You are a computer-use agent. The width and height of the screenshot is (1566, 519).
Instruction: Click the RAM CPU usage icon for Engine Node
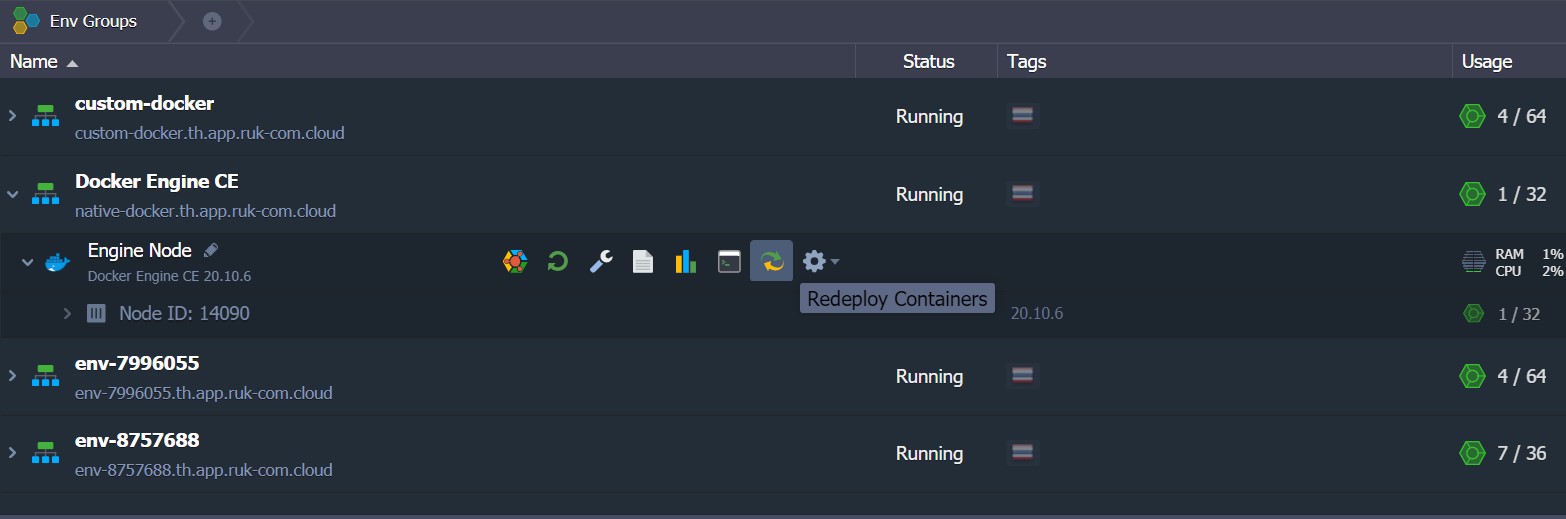(1473, 262)
